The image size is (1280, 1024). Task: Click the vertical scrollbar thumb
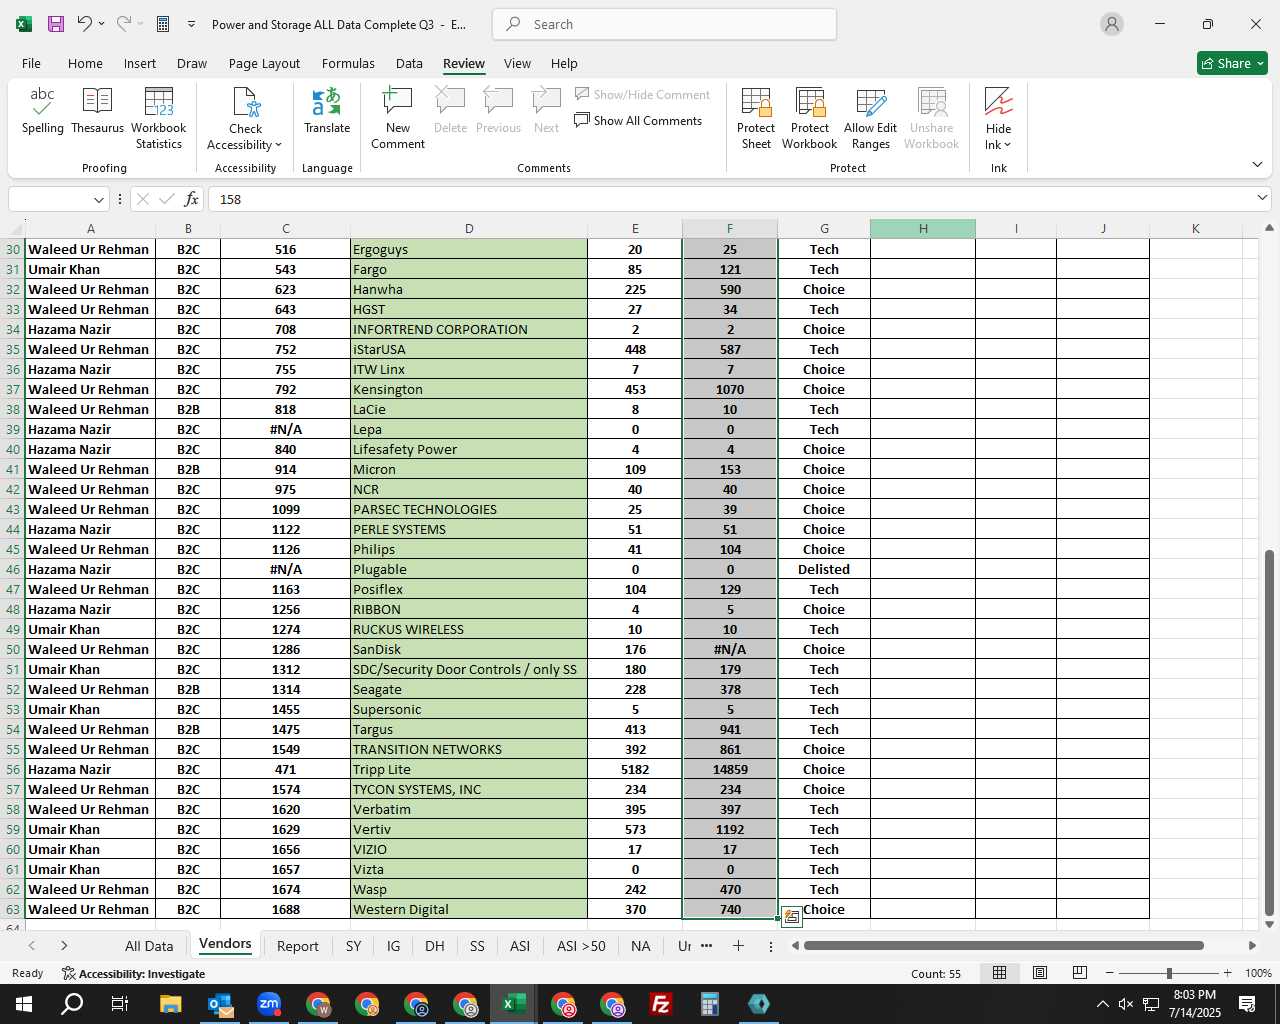click(1269, 732)
